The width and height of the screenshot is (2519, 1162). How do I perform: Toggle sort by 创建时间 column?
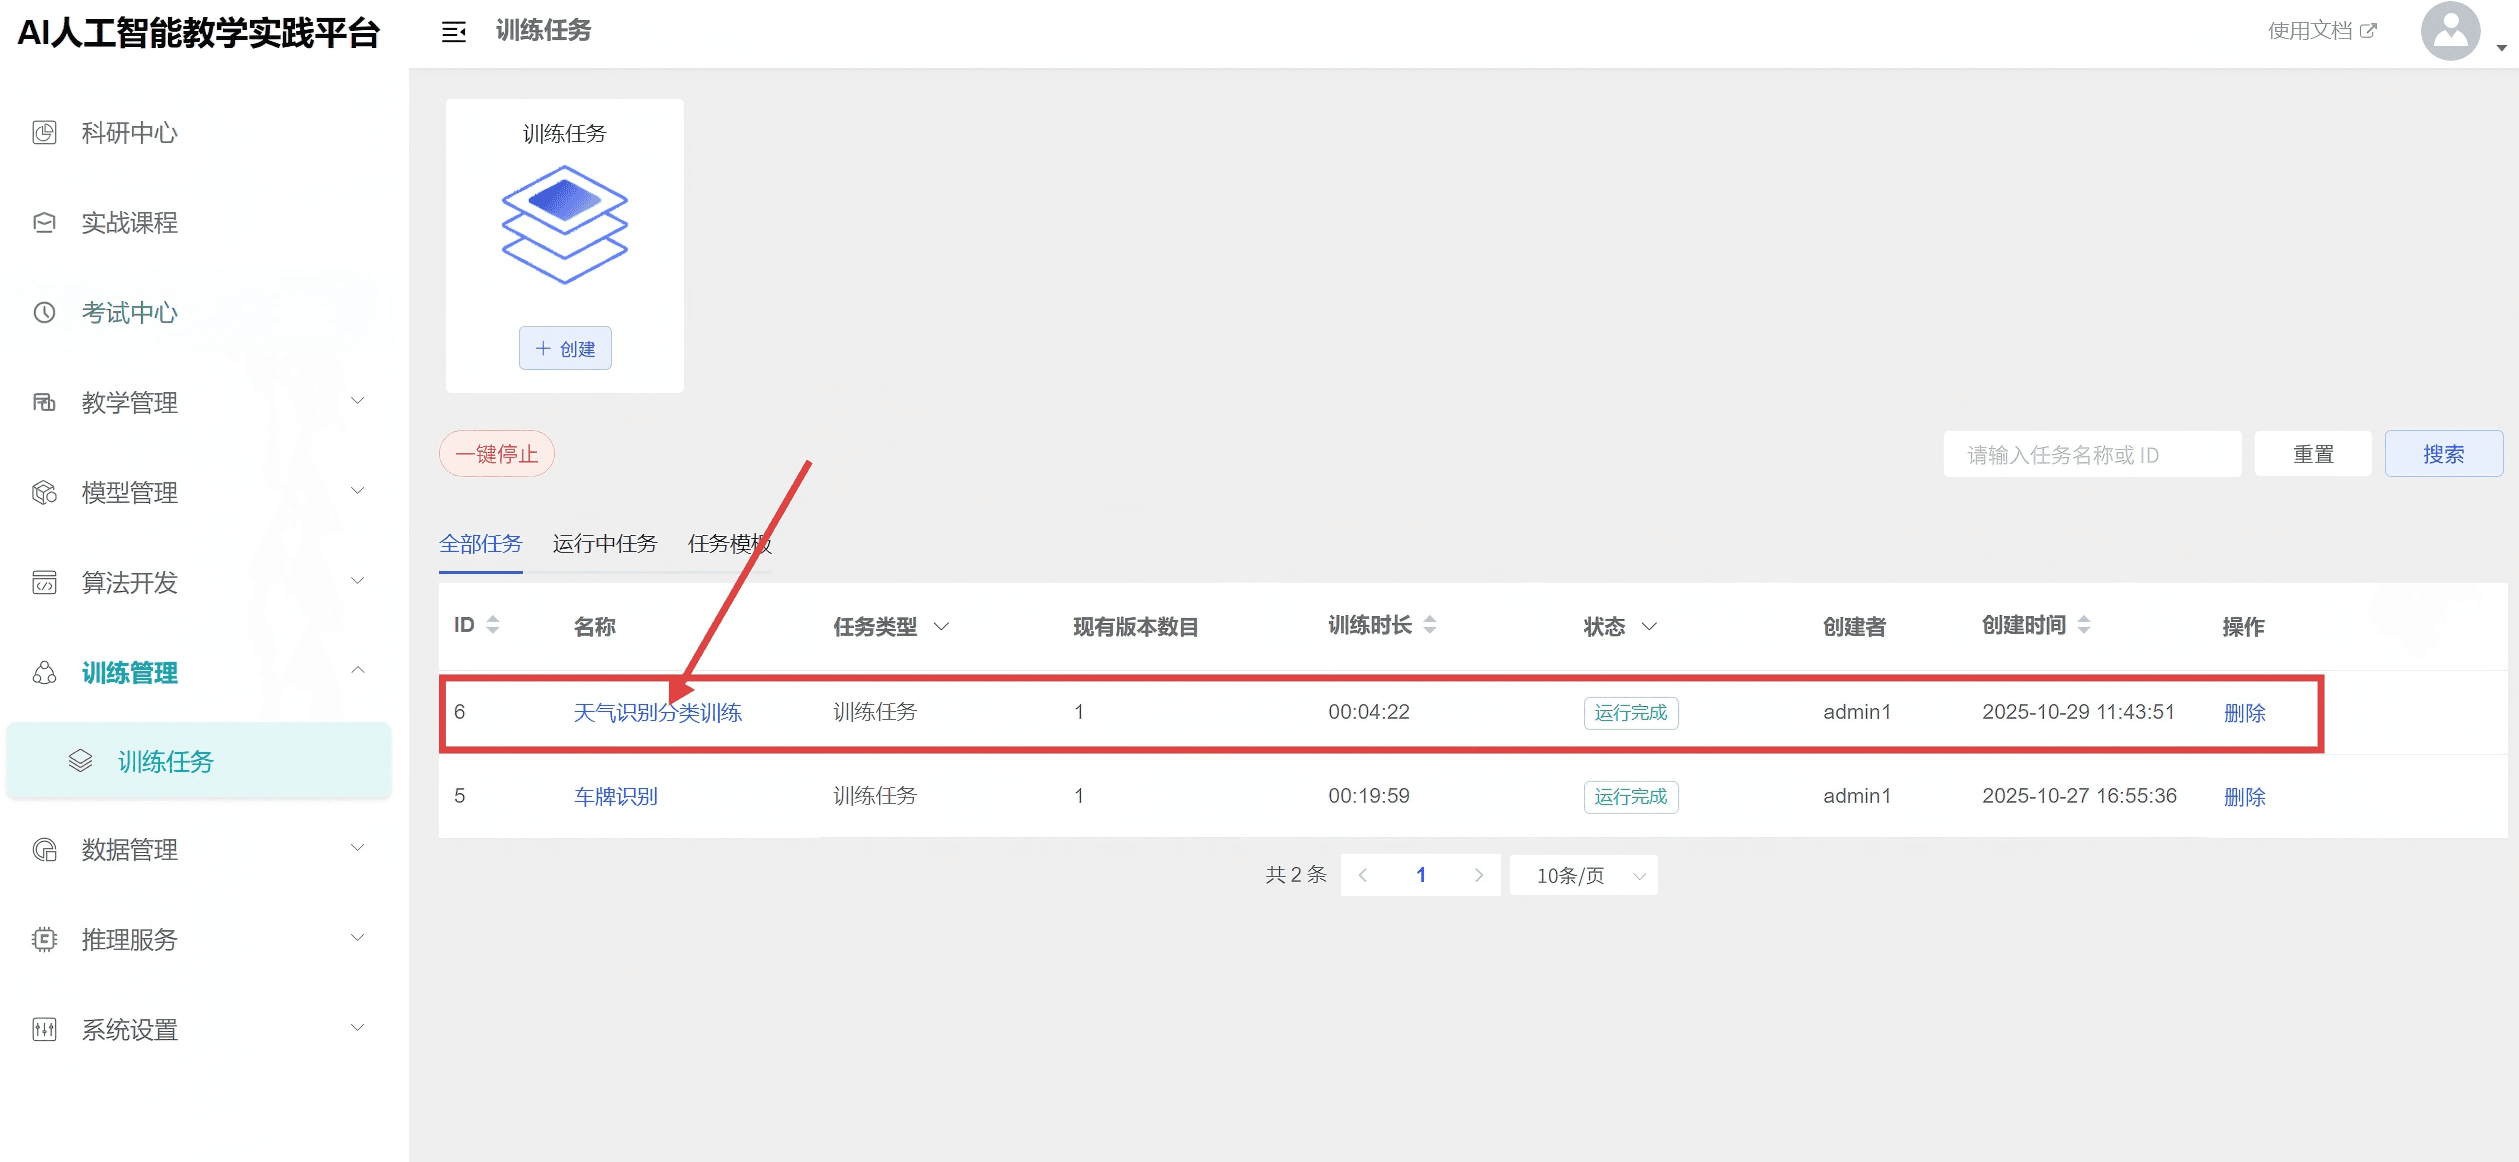coord(2084,625)
